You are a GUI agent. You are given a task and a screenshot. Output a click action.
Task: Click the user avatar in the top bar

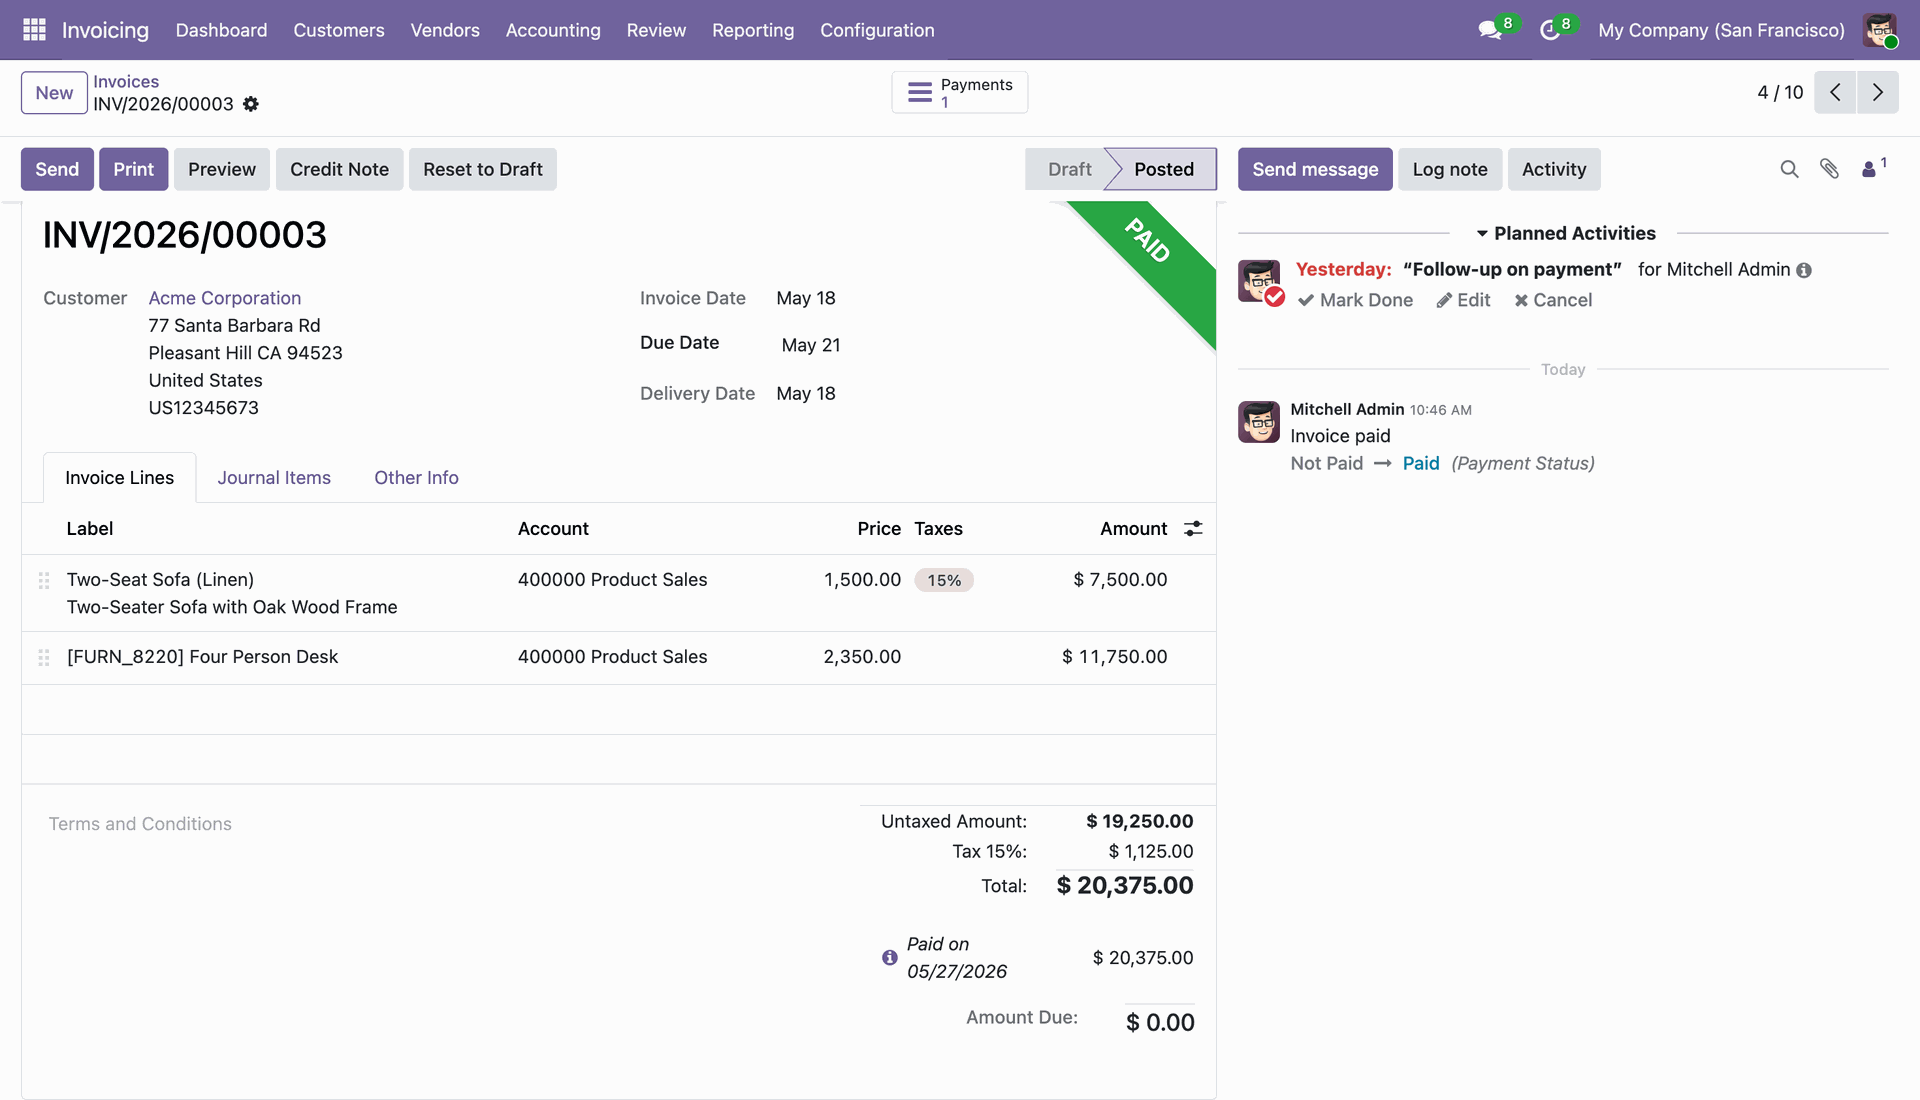[x=1880, y=30]
